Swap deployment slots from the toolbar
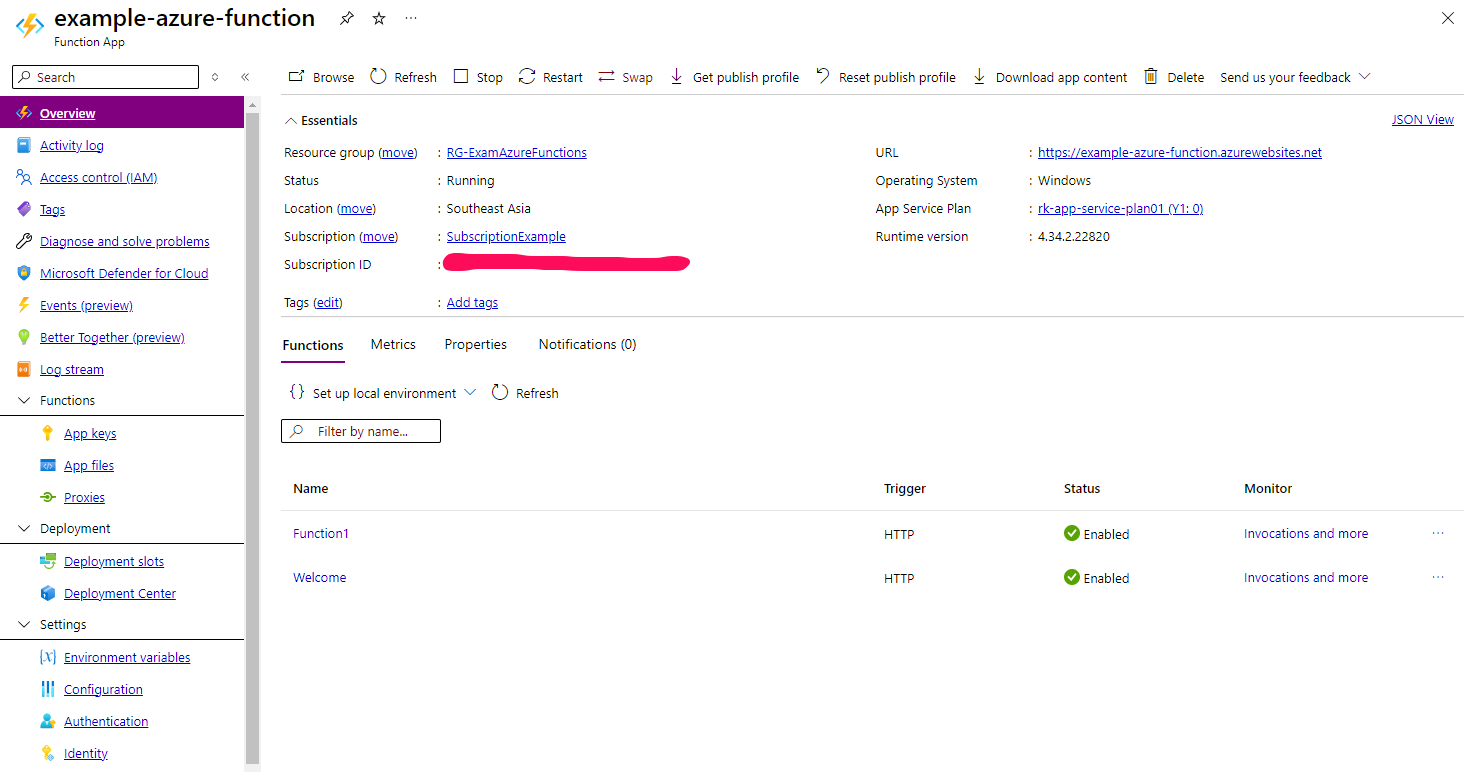1484x772 pixels. [x=626, y=77]
